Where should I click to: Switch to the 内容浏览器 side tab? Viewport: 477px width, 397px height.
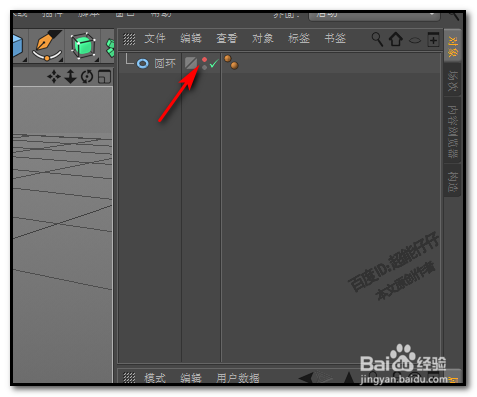(453, 131)
